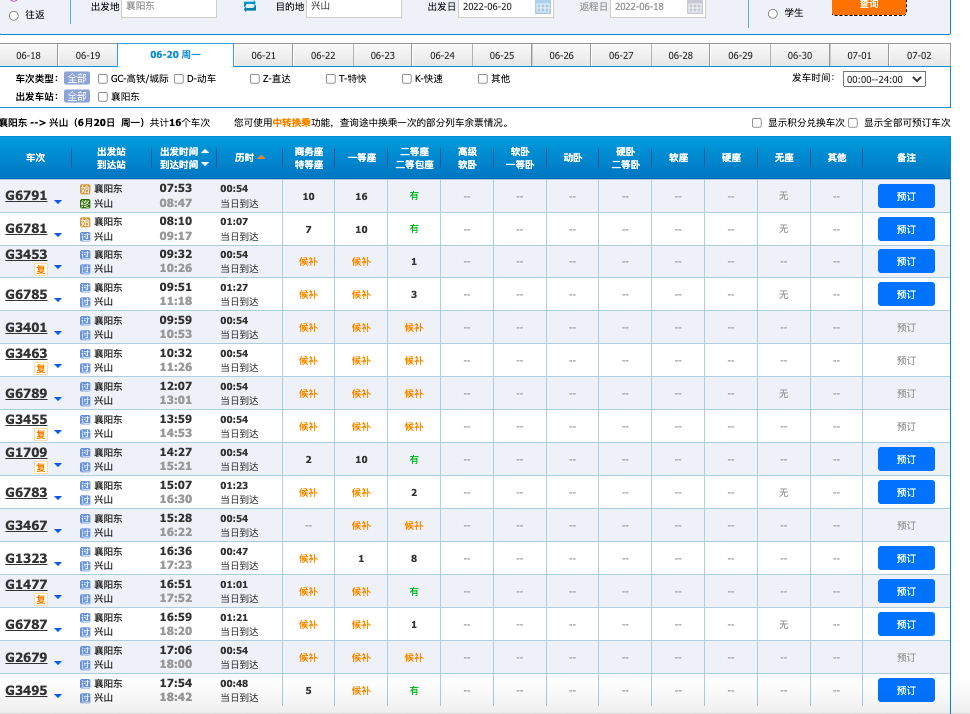Sort ascending by 出发时间 arrow
The image size is (970, 714).
click(205, 151)
